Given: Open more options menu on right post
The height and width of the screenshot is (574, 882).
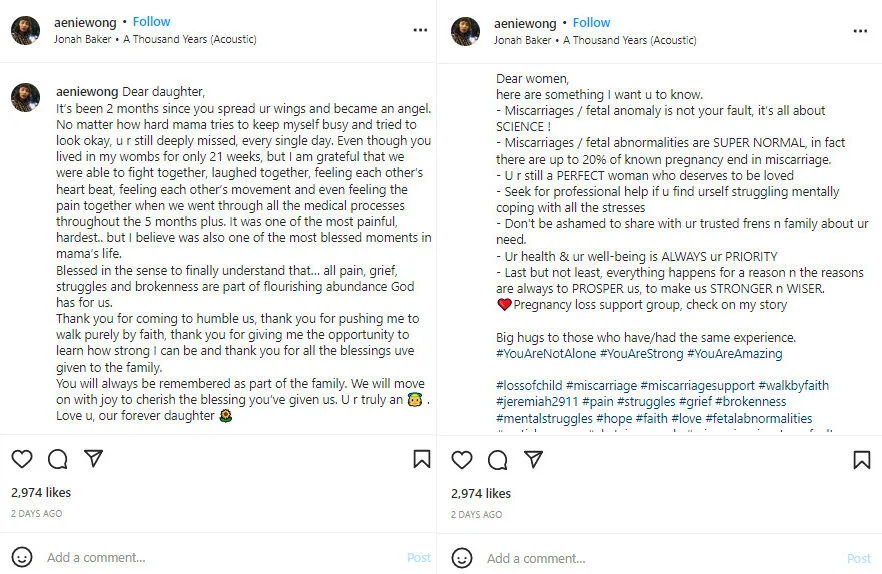Looking at the screenshot, I should 860,31.
